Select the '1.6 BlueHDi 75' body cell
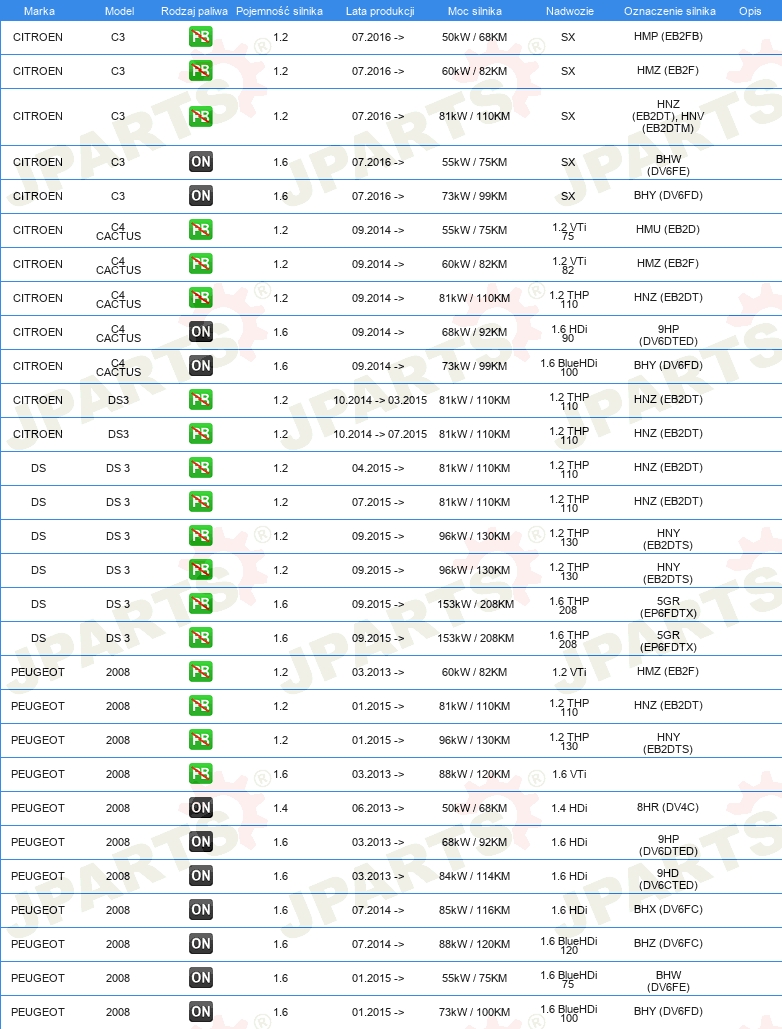Screen dimensions: 782x1029 click(x=569, y=979)
